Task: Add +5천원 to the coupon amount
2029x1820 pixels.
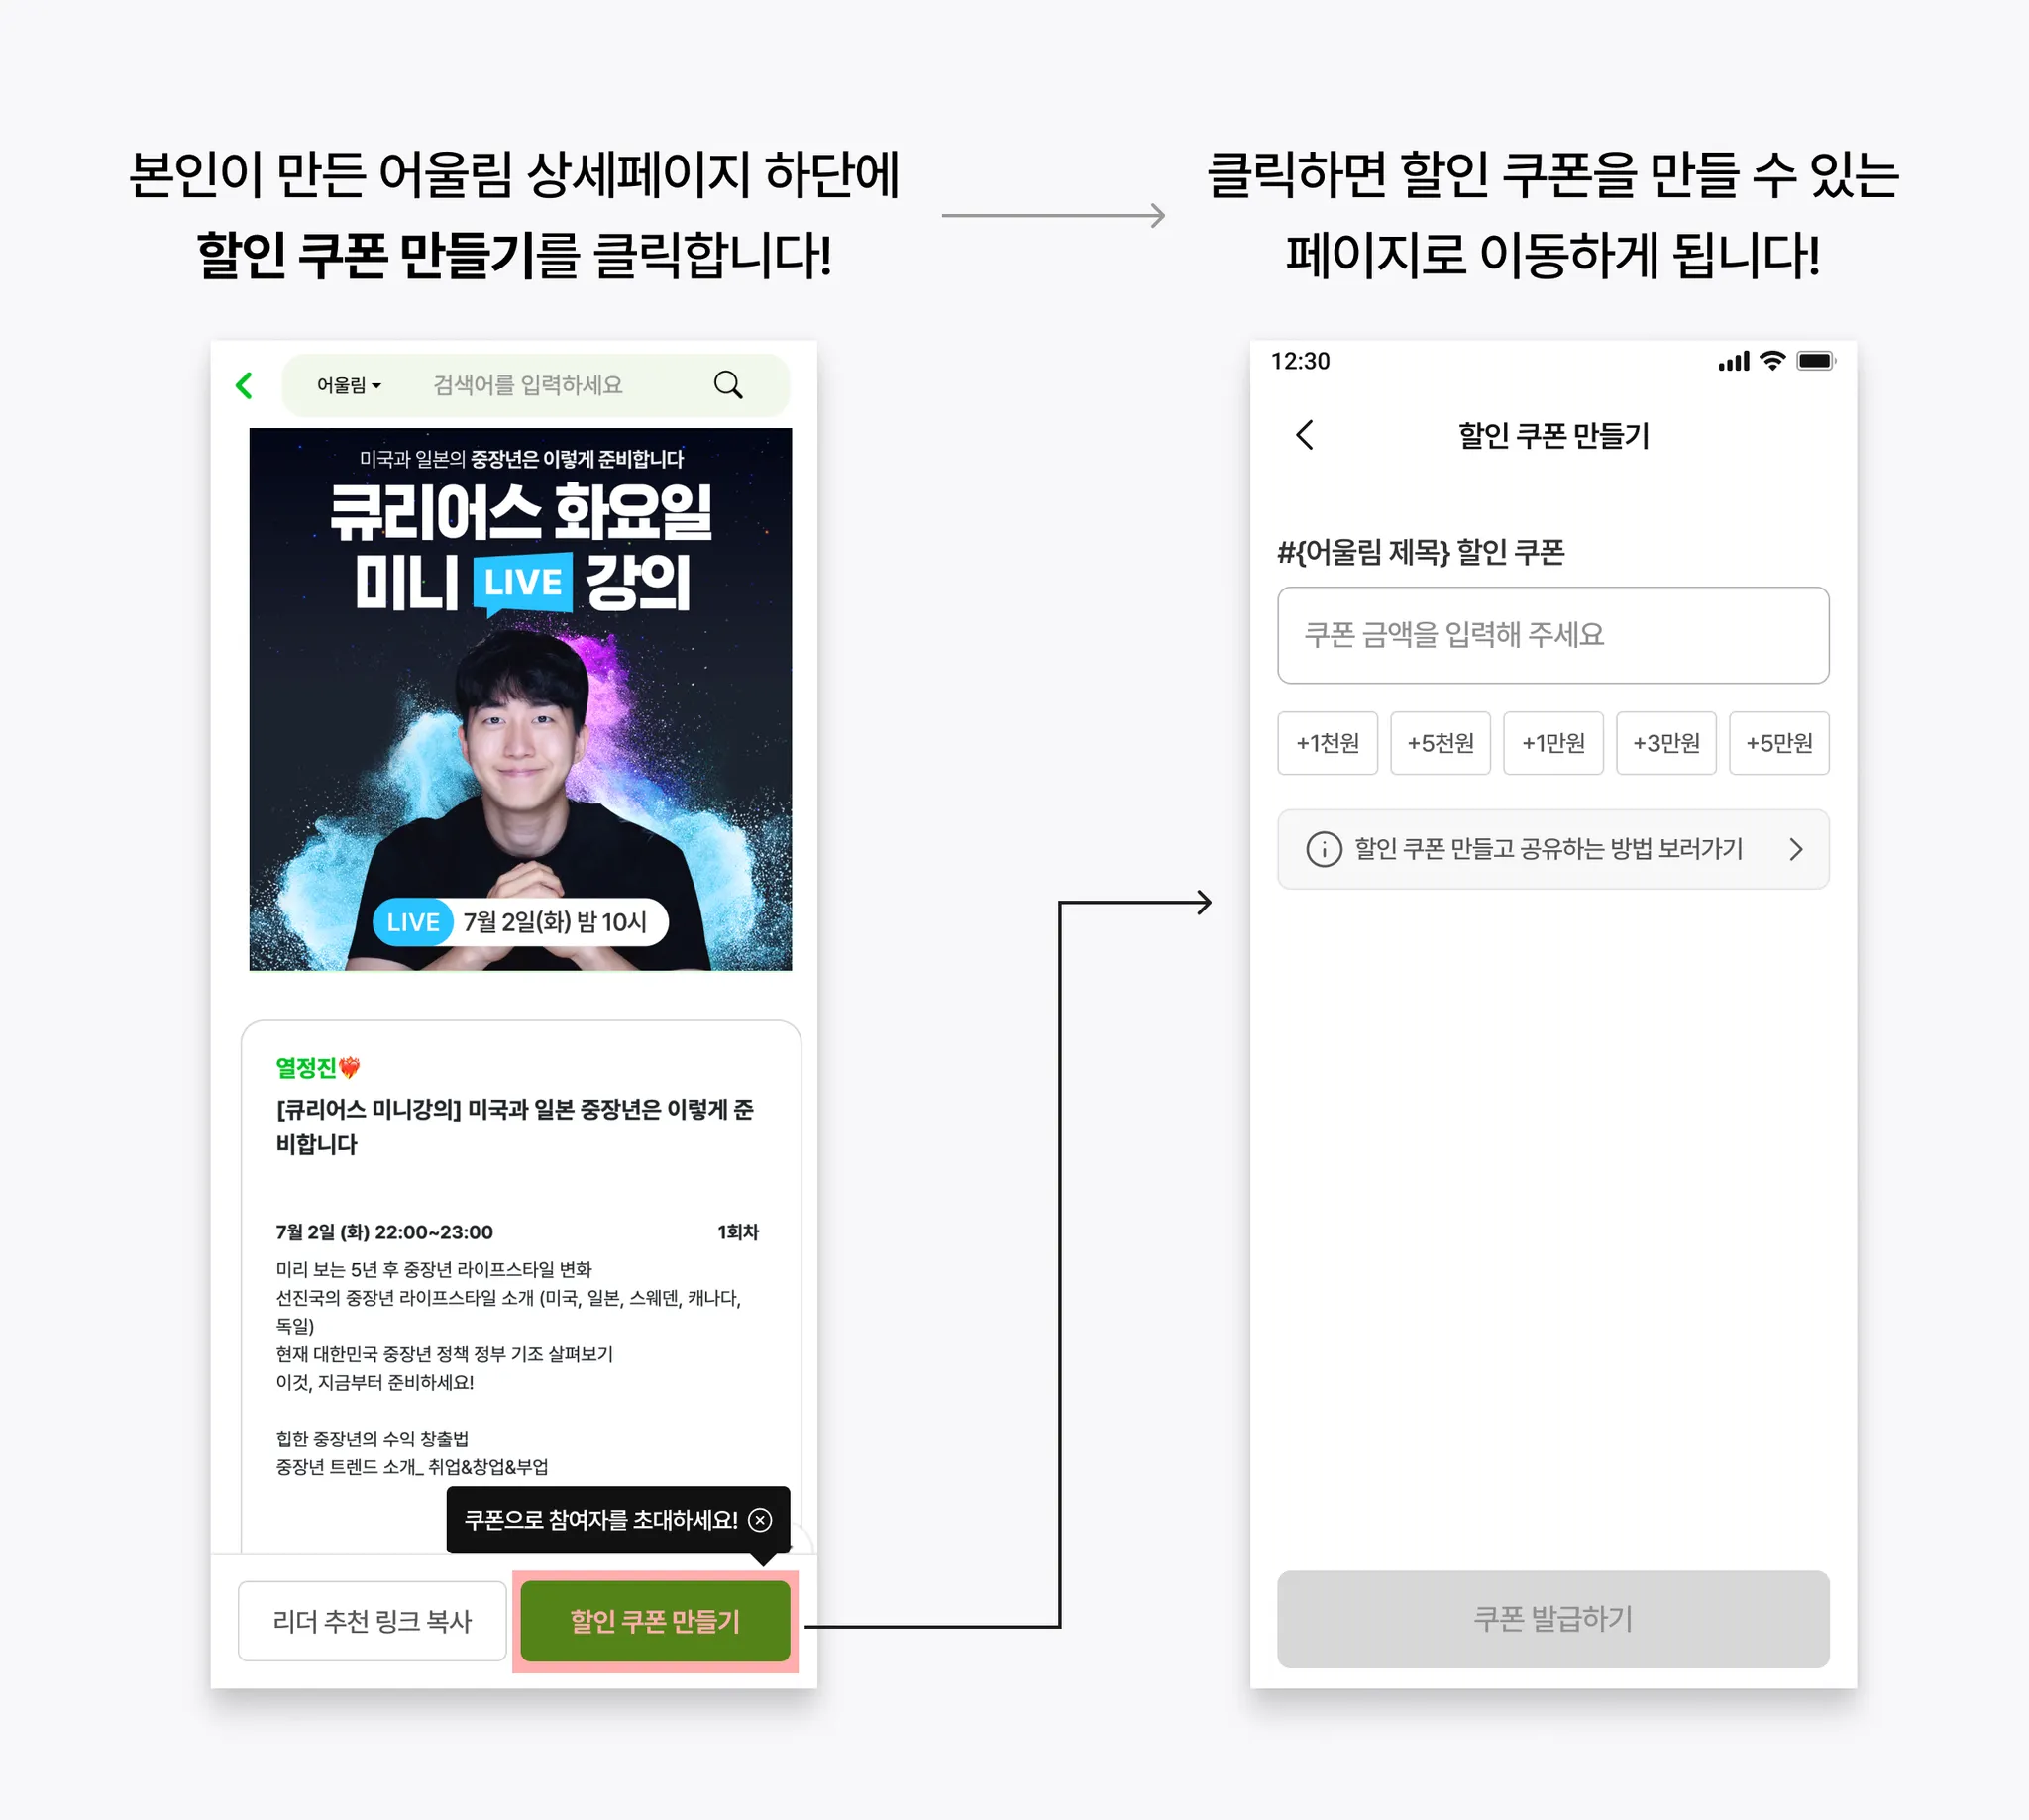Action: coord(1440,743)
